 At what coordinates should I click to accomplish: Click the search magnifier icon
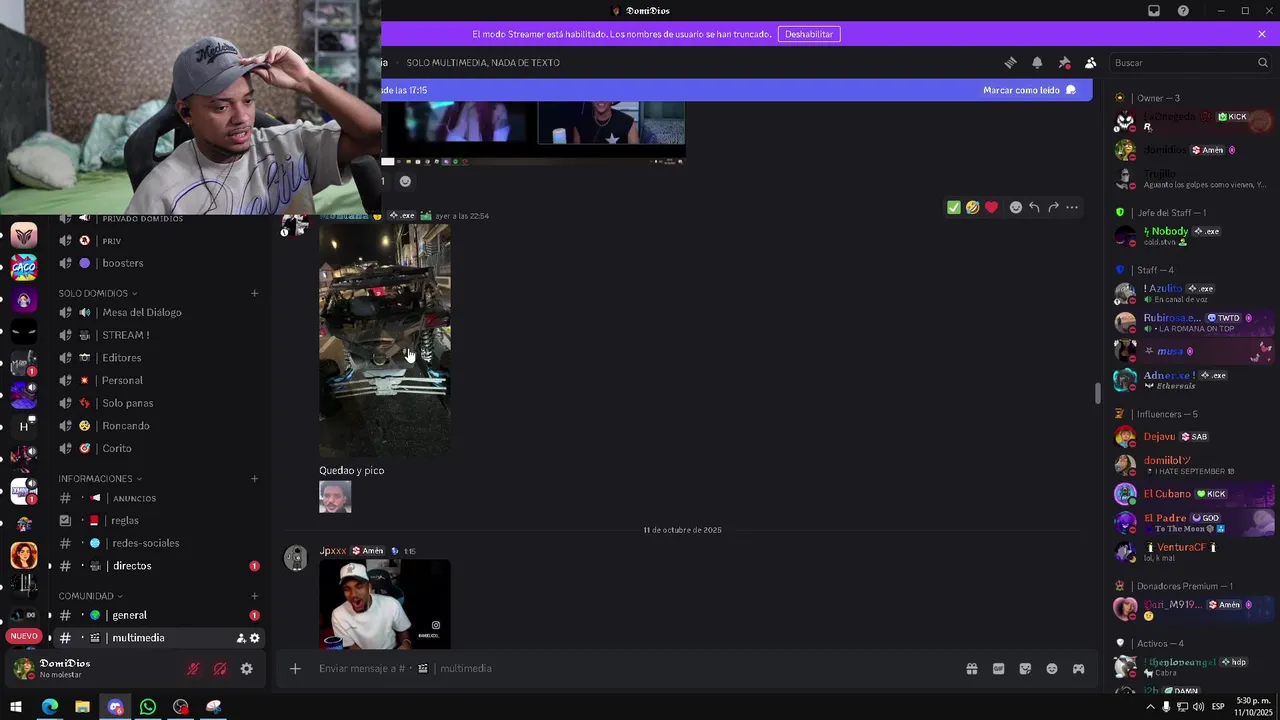pos(1262,62)
